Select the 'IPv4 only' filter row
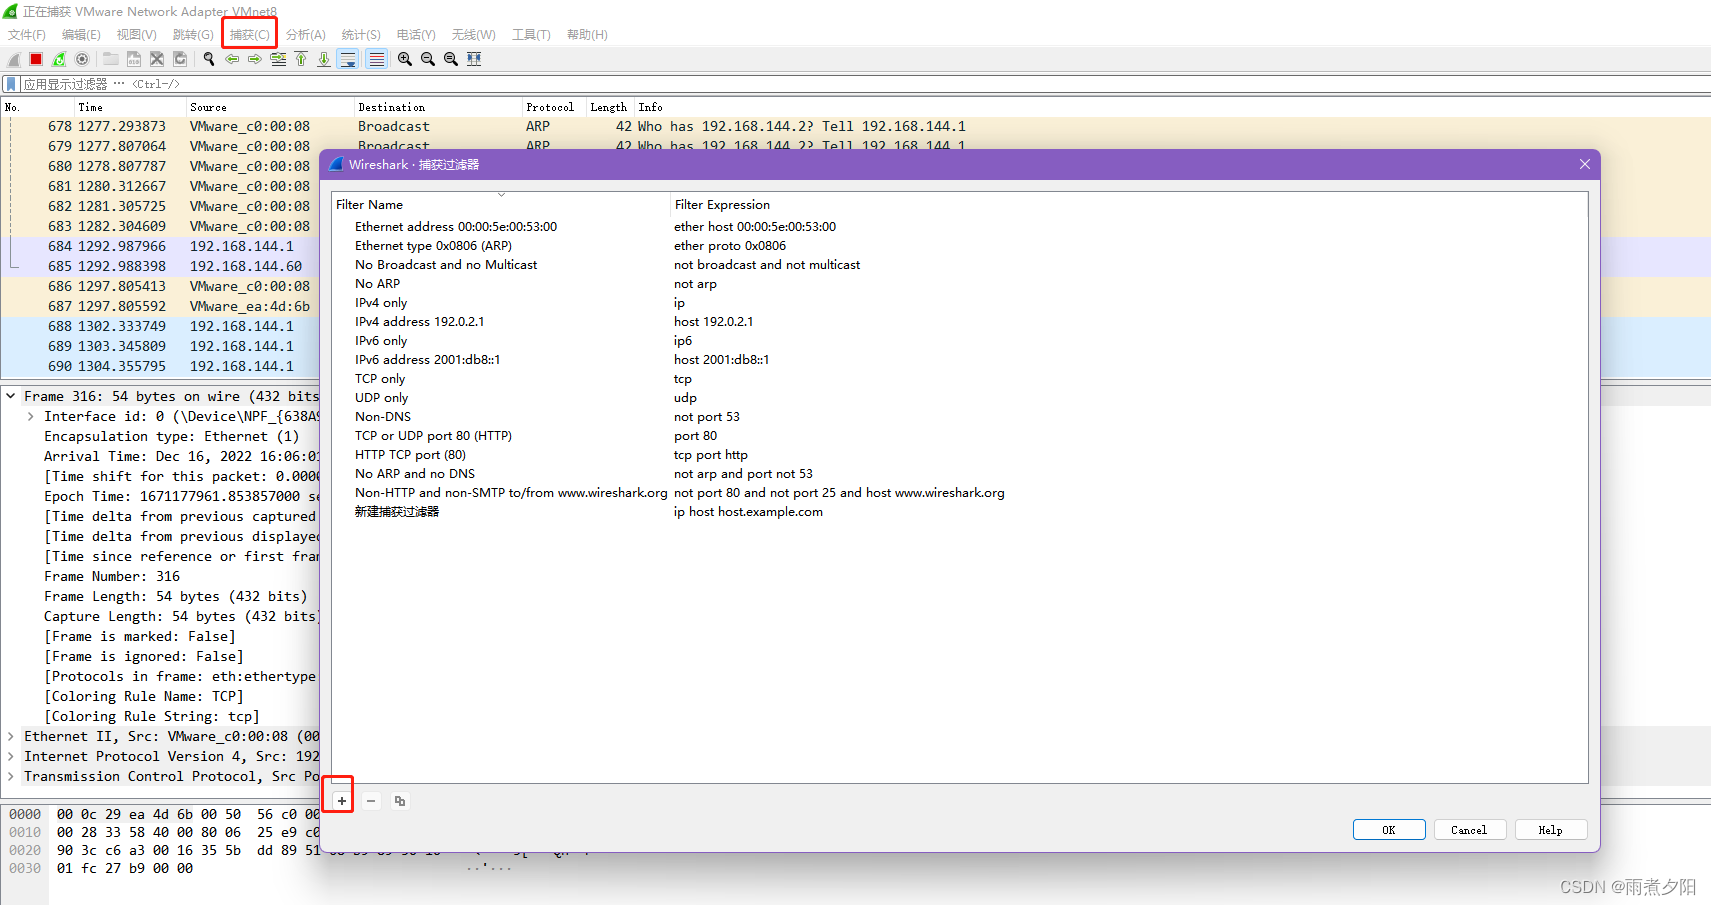 pos(381,303)
